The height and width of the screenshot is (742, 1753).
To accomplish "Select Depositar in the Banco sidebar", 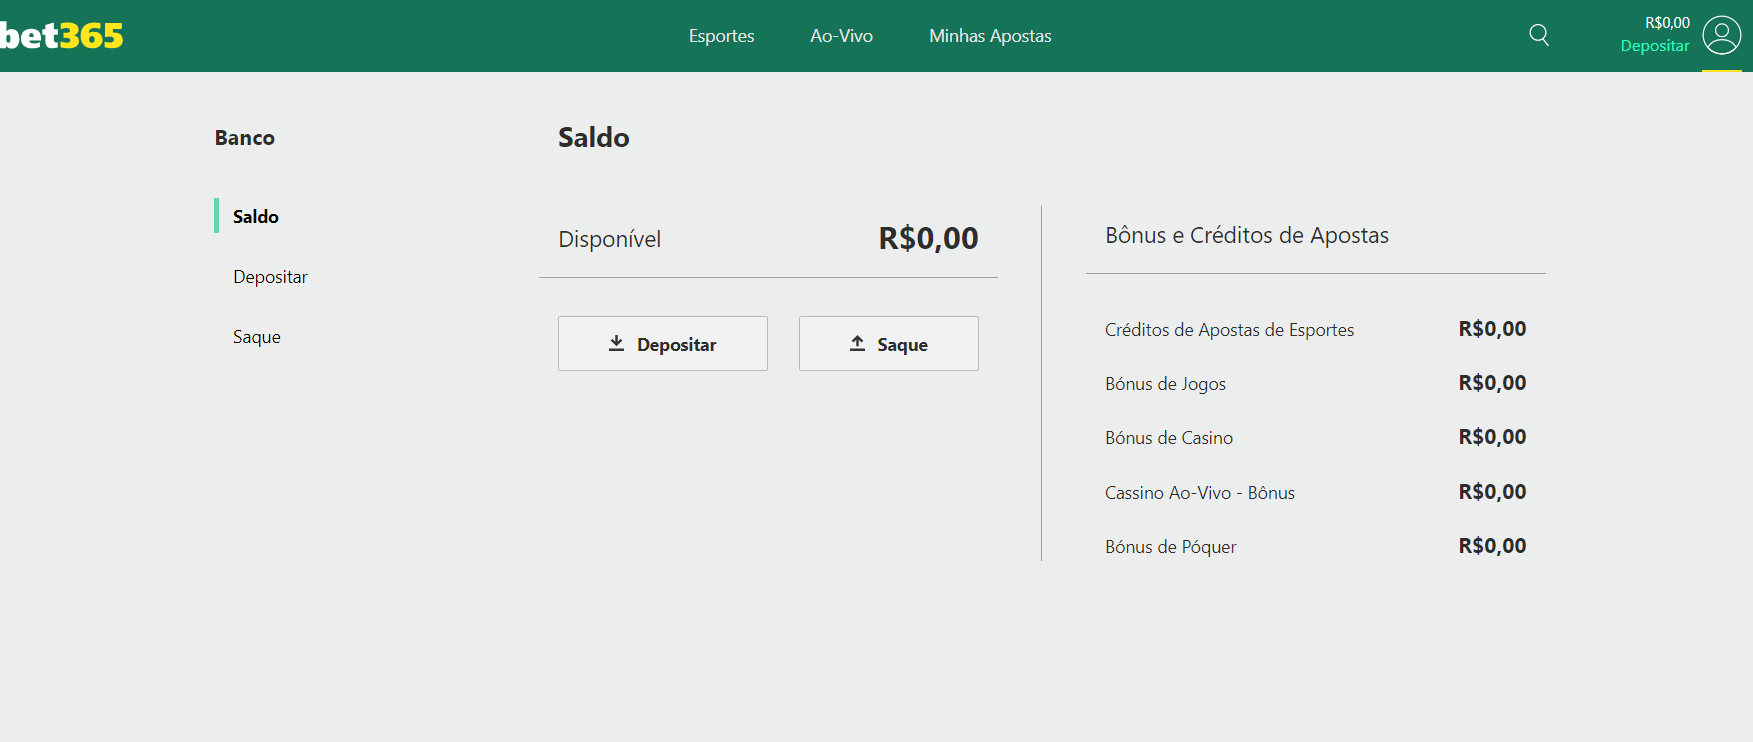I will tap(270, 277).
